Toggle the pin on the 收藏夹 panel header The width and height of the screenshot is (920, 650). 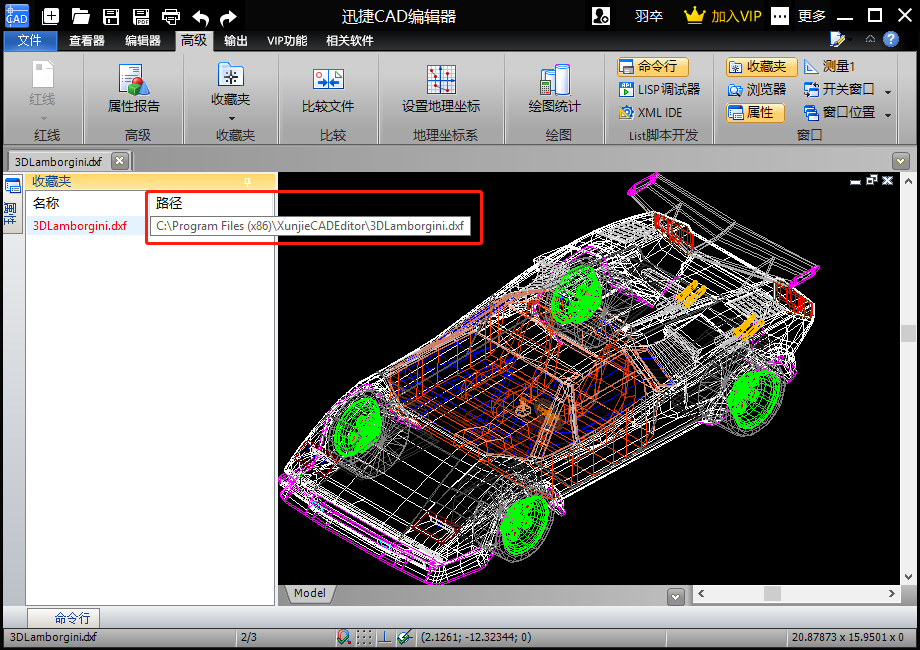click(x=248, y=182)
